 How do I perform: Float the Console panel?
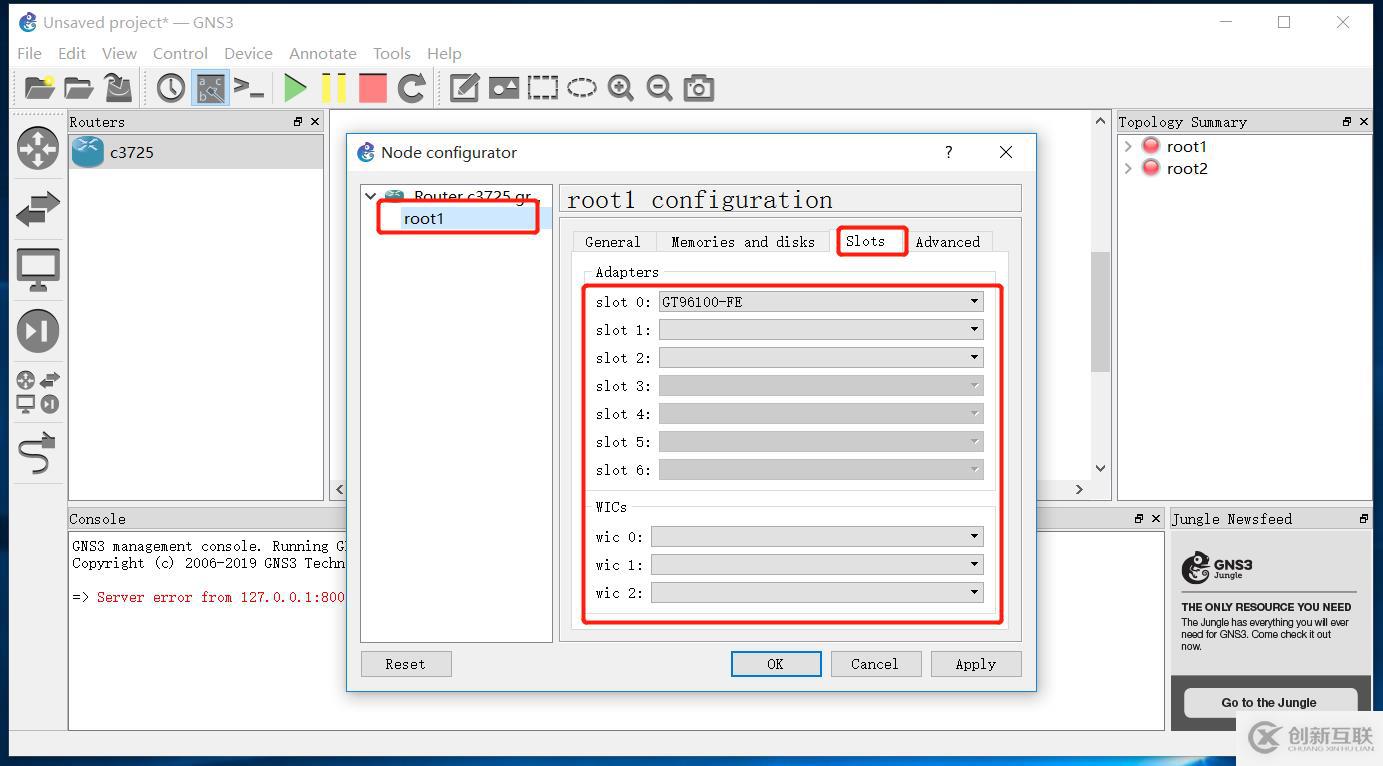1139,519
